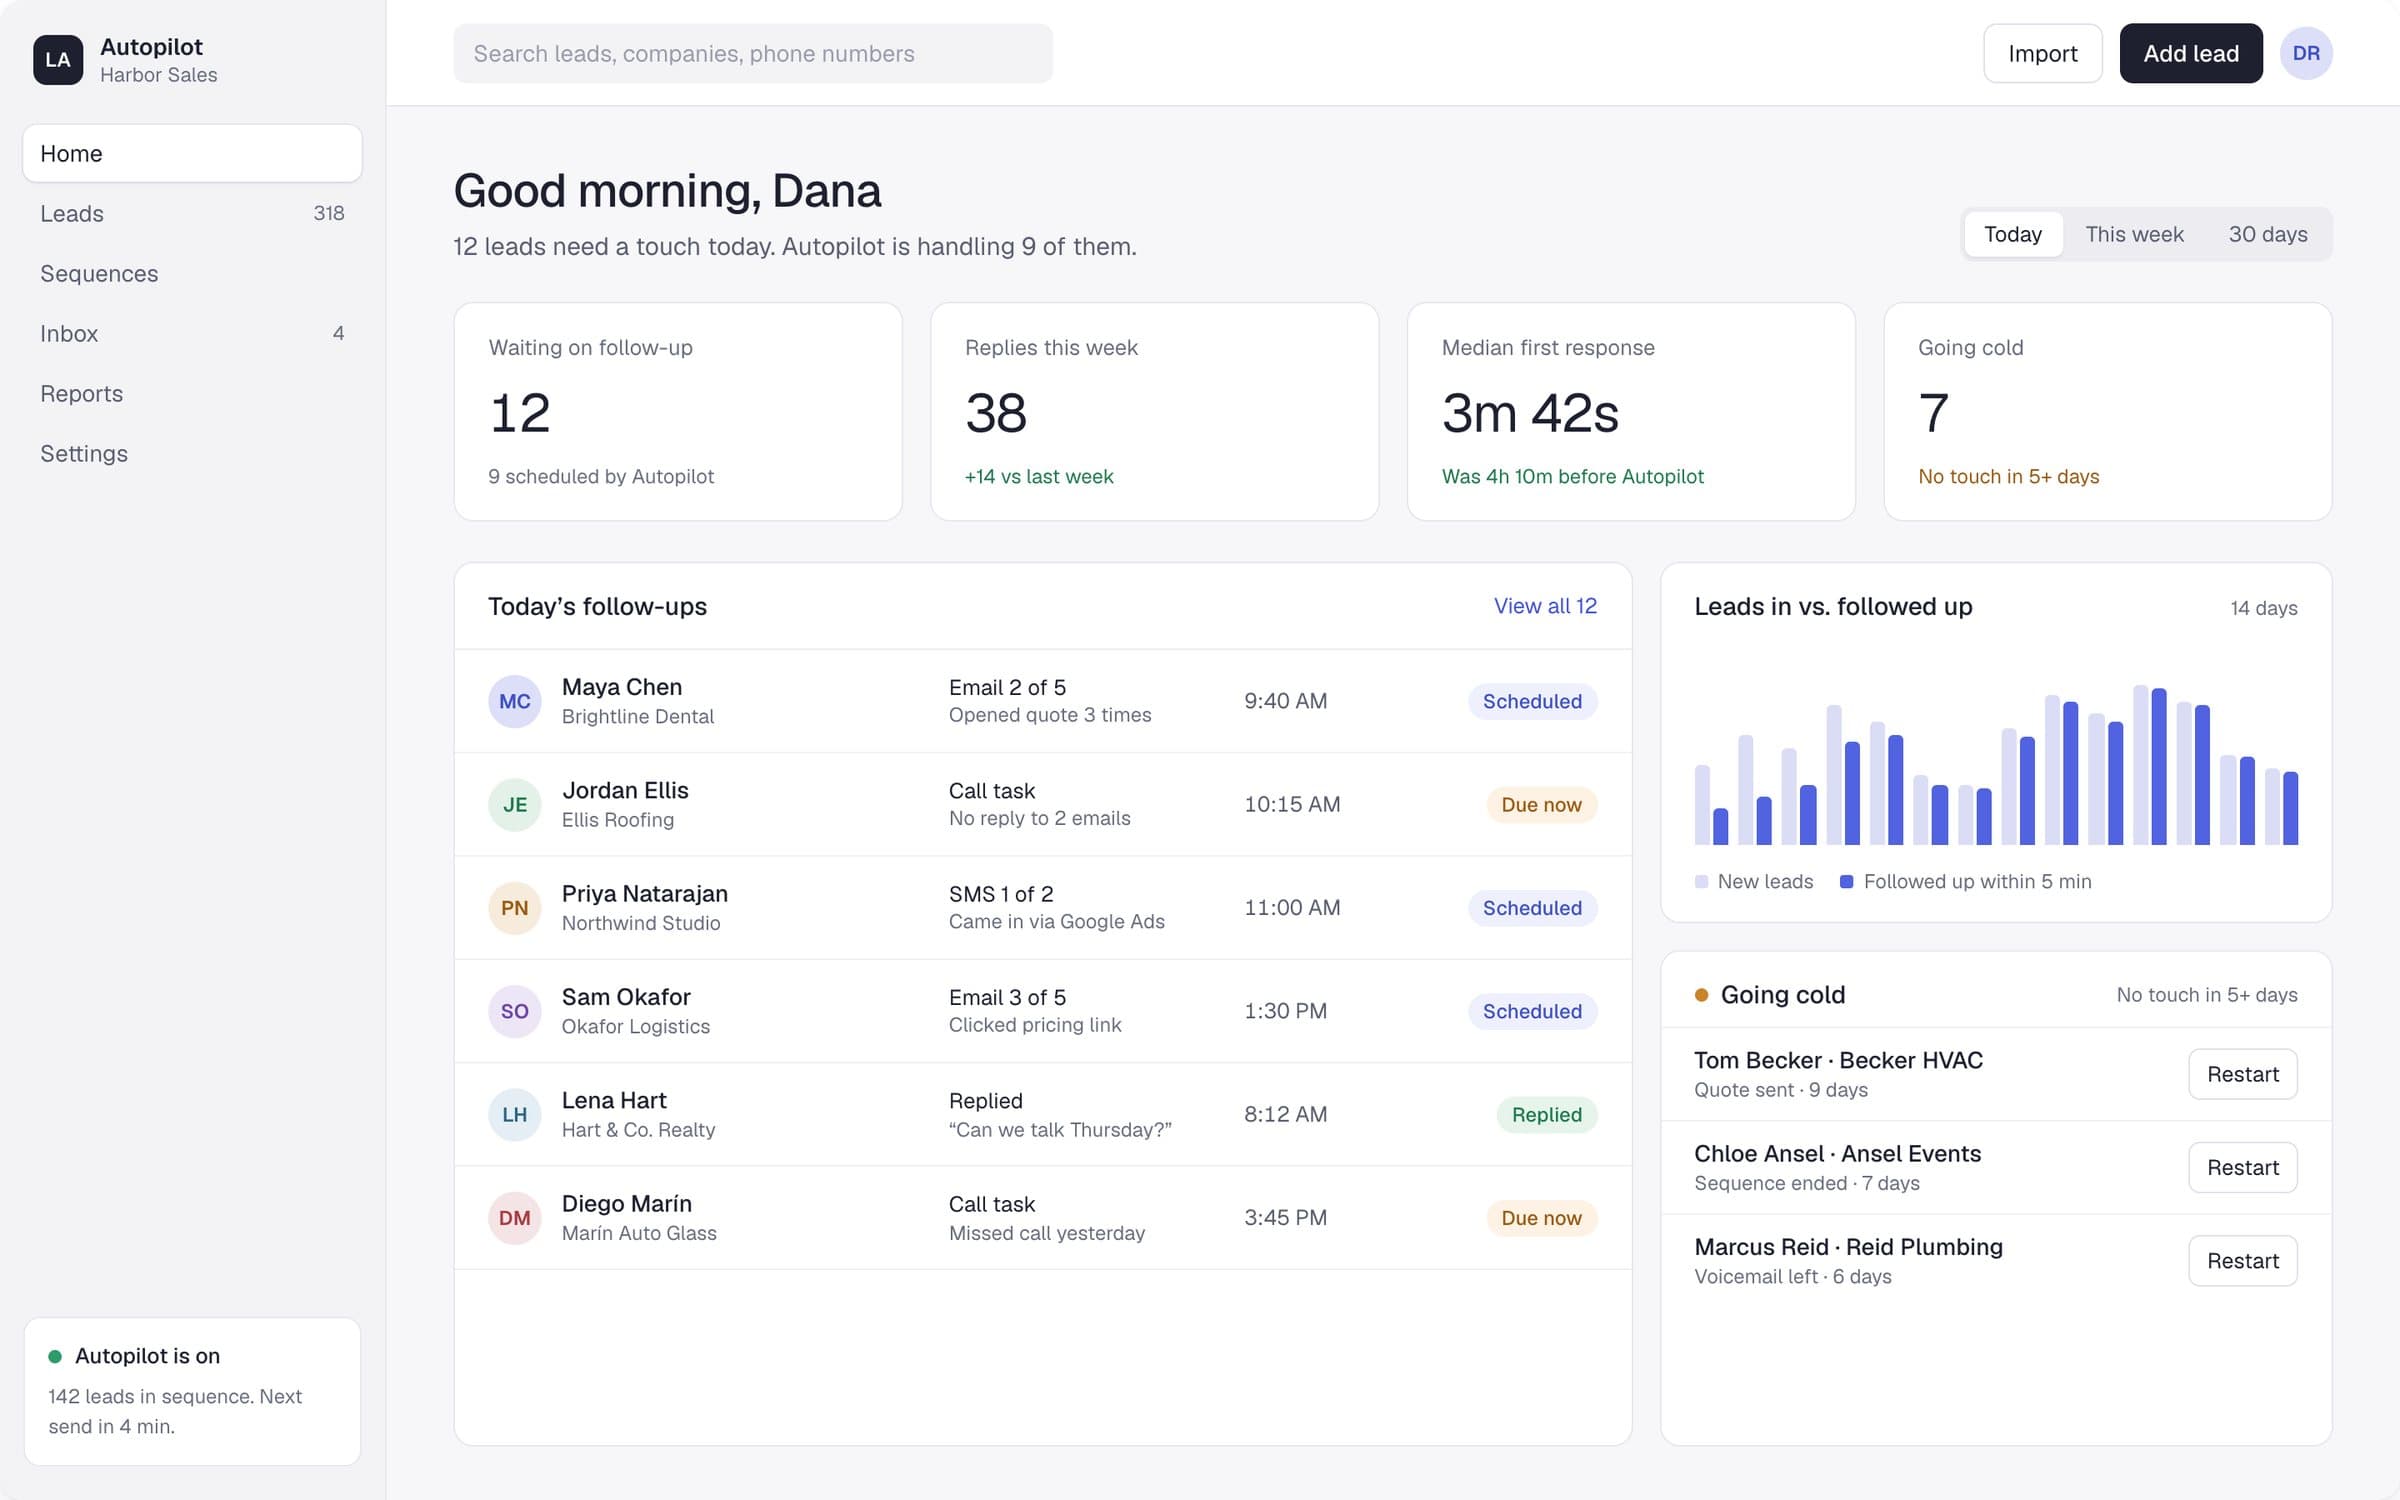Open the Leads section
The height and width of the screenshot is (1500, 2400).
coord(192,213)
